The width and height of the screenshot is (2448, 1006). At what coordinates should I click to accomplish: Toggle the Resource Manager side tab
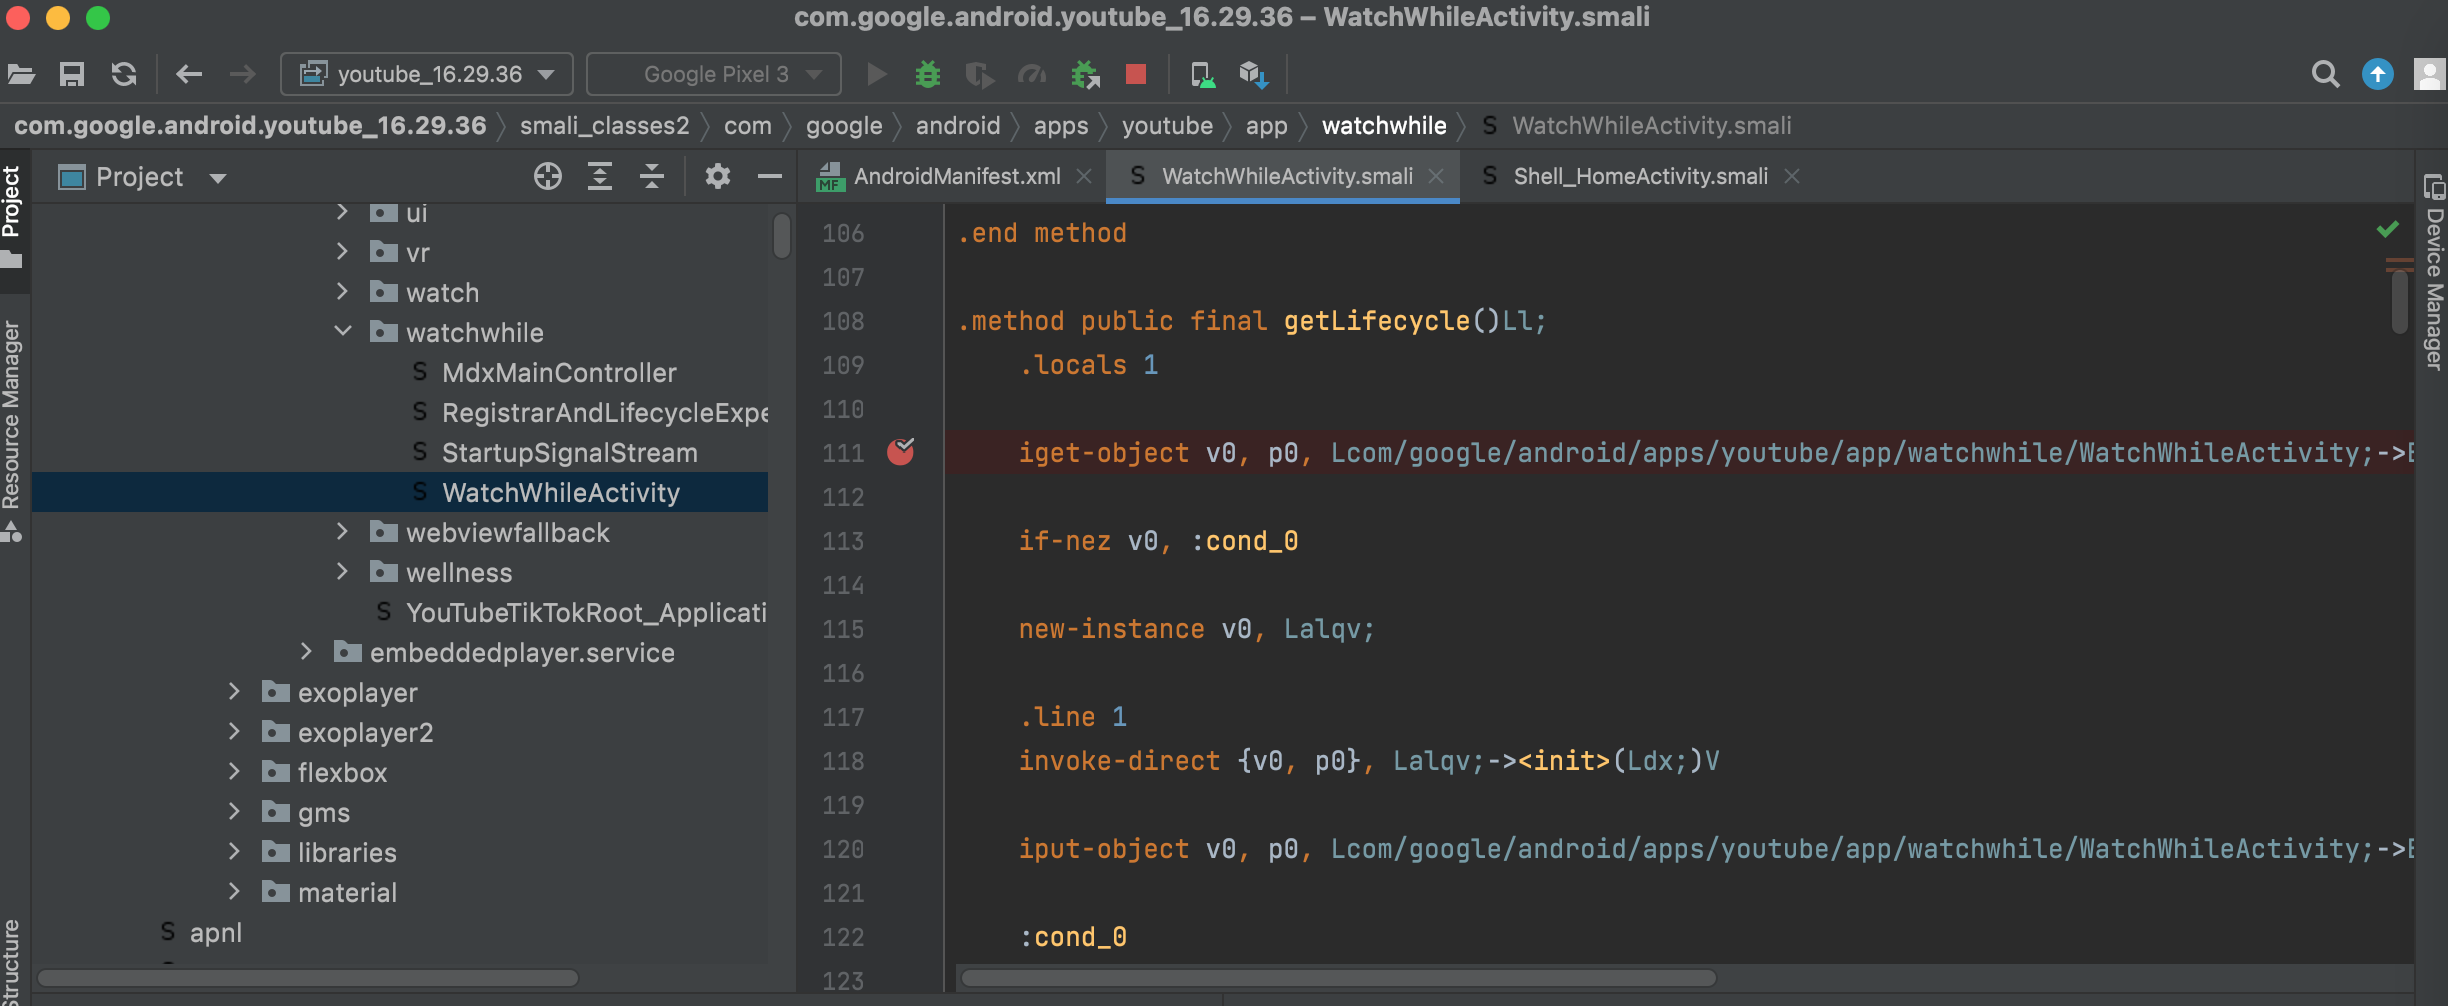[x=12, y=430]
